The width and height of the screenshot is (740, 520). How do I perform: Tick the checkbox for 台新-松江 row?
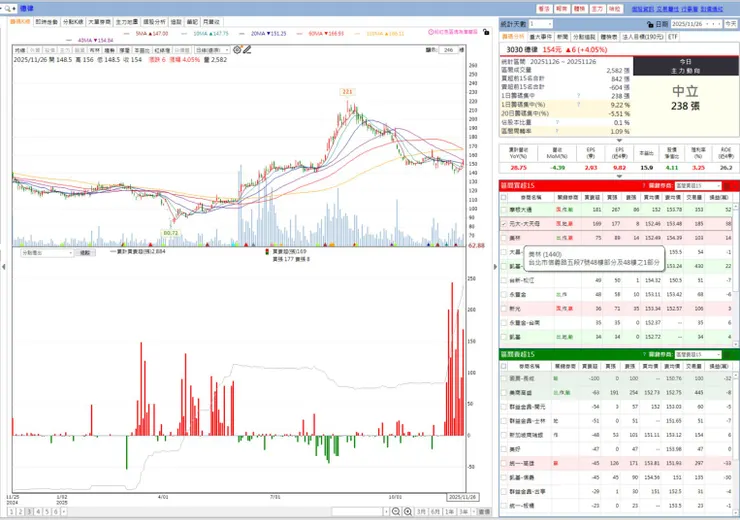(504, 280)
